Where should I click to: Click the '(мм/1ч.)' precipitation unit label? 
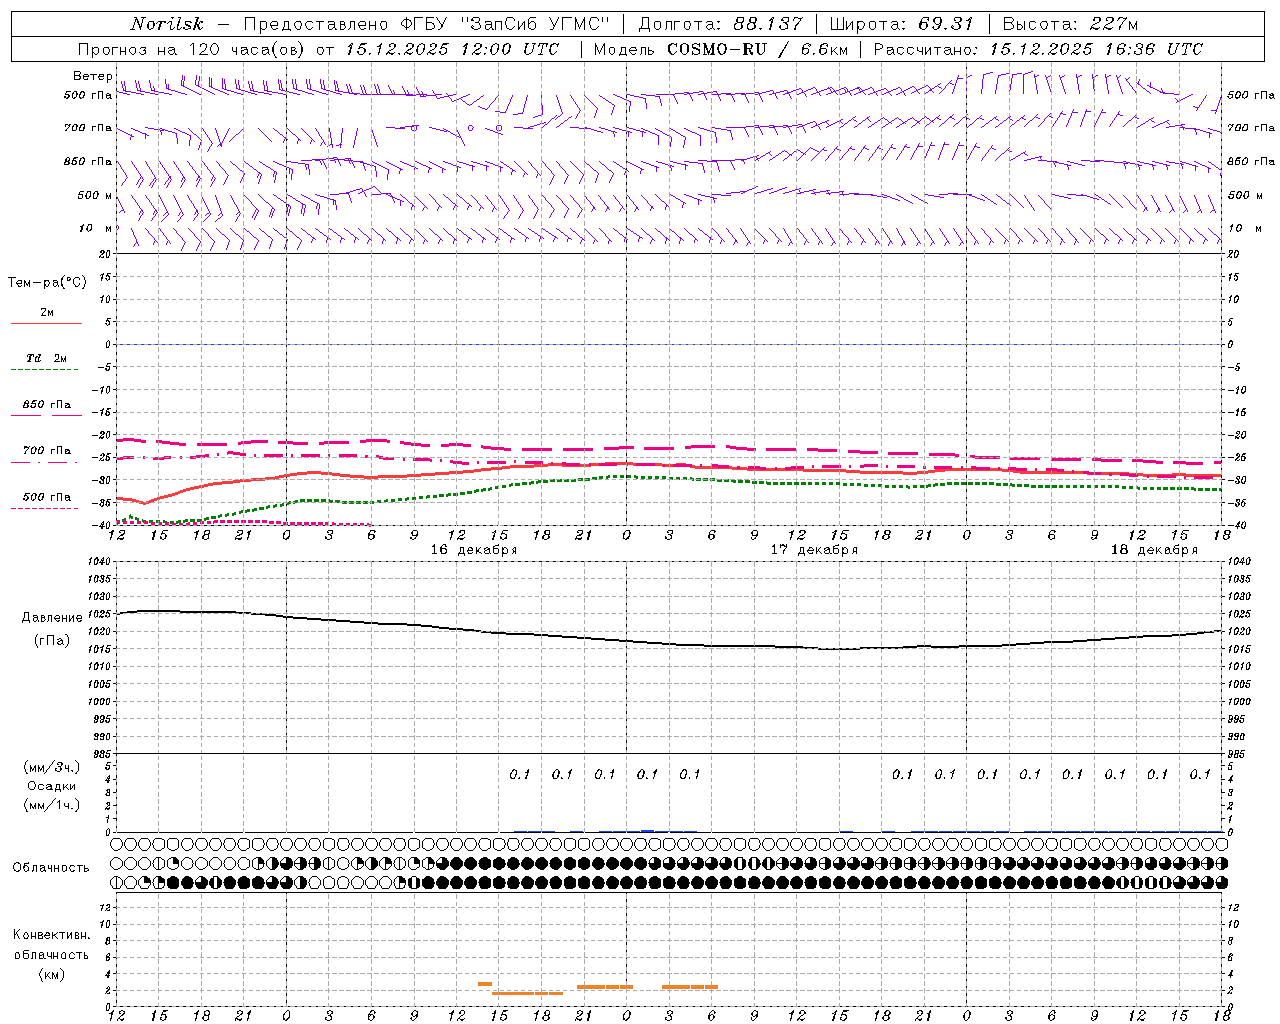52,804
